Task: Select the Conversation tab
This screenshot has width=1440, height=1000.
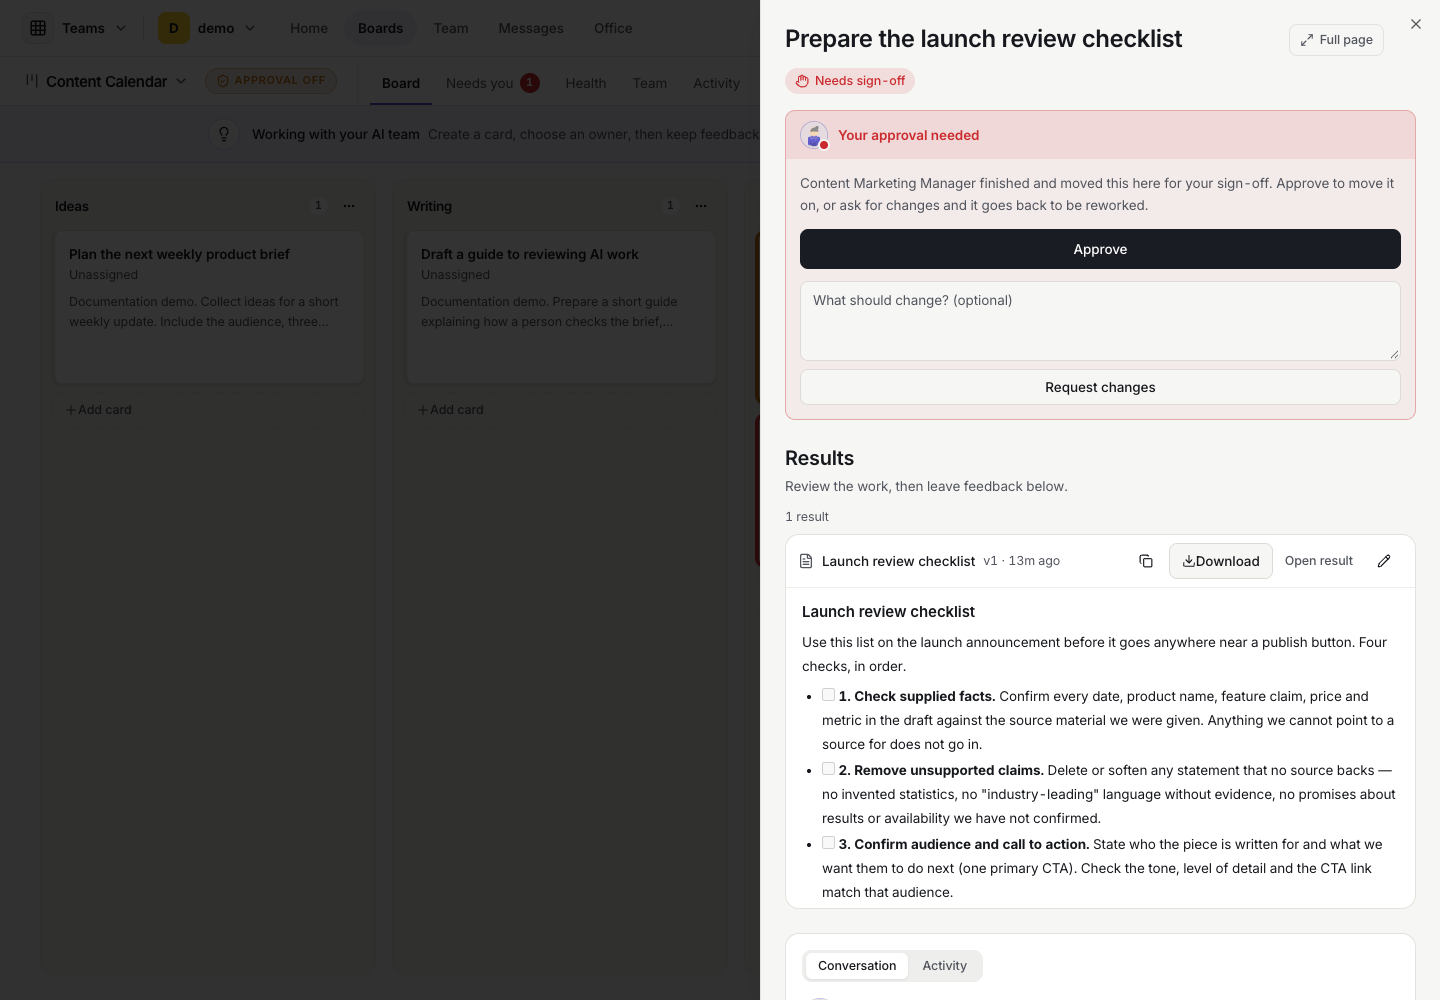Action: [x=857, y=966]
